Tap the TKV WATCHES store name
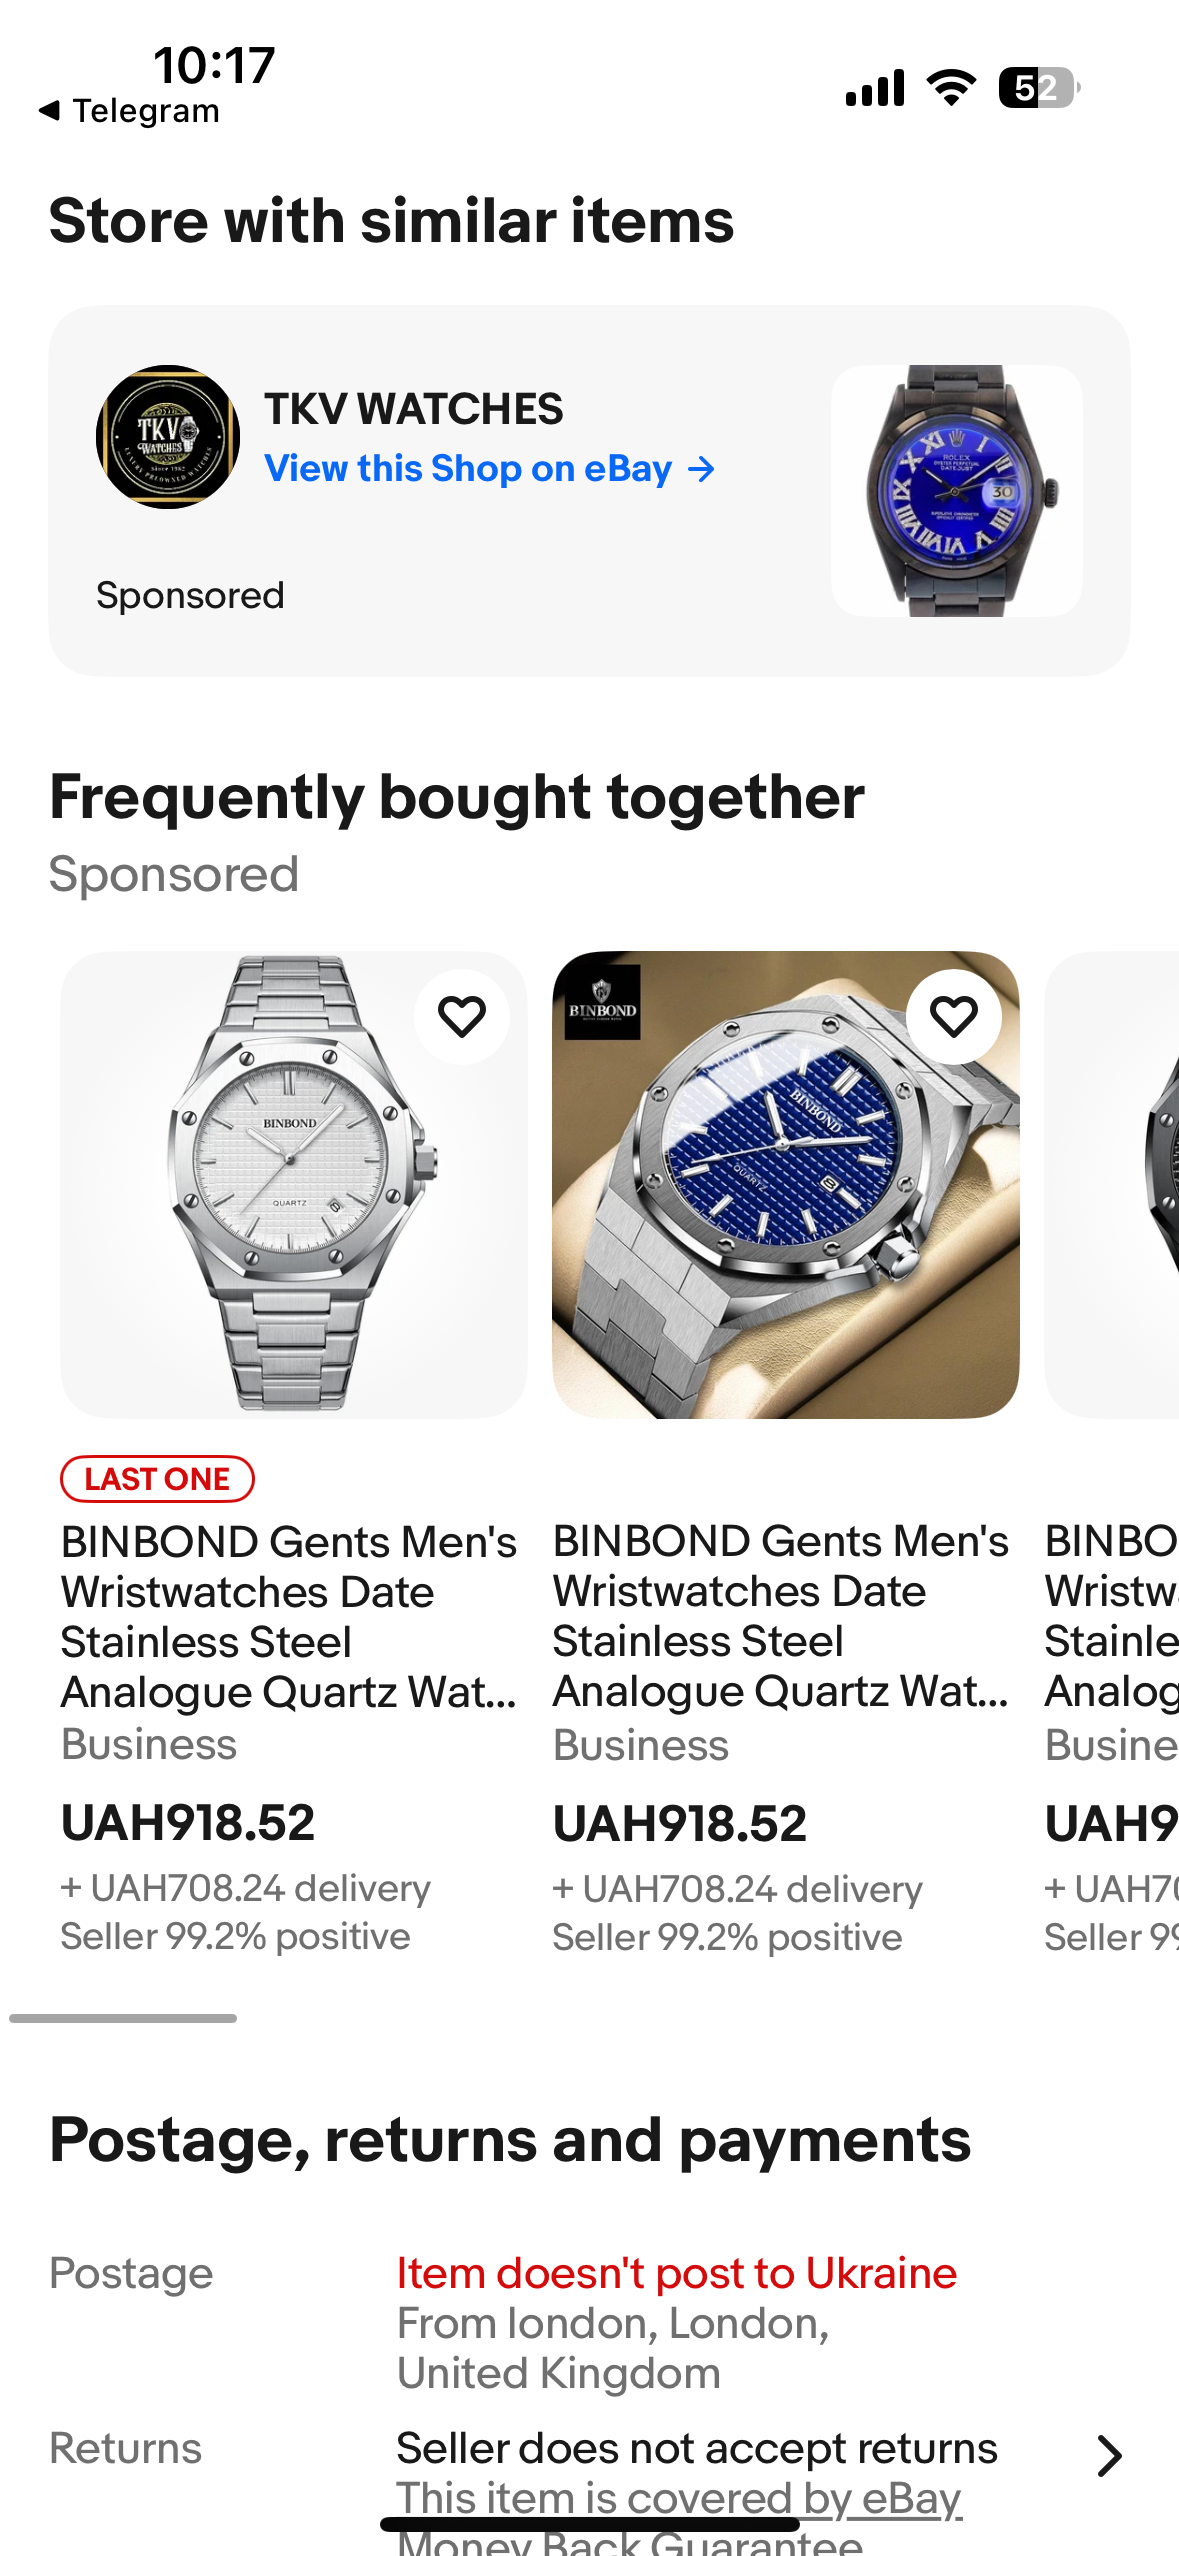 pyautogui.click(x=413, y=409)
